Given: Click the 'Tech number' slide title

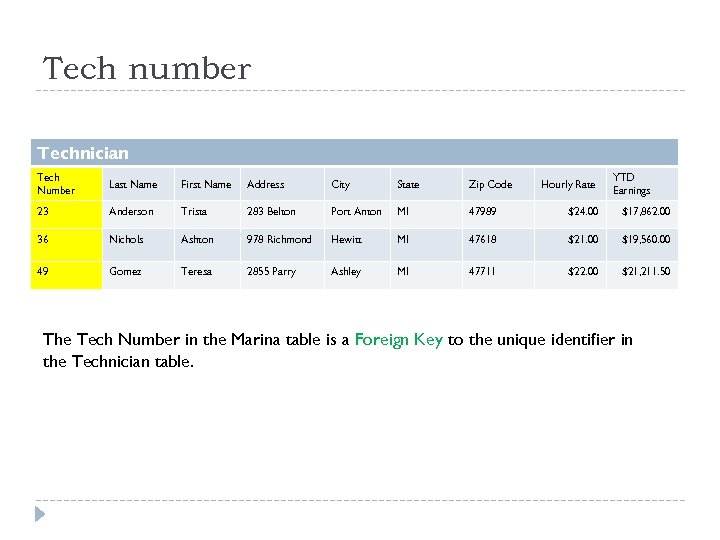Looking at the screenshot, I should (146, 69).
